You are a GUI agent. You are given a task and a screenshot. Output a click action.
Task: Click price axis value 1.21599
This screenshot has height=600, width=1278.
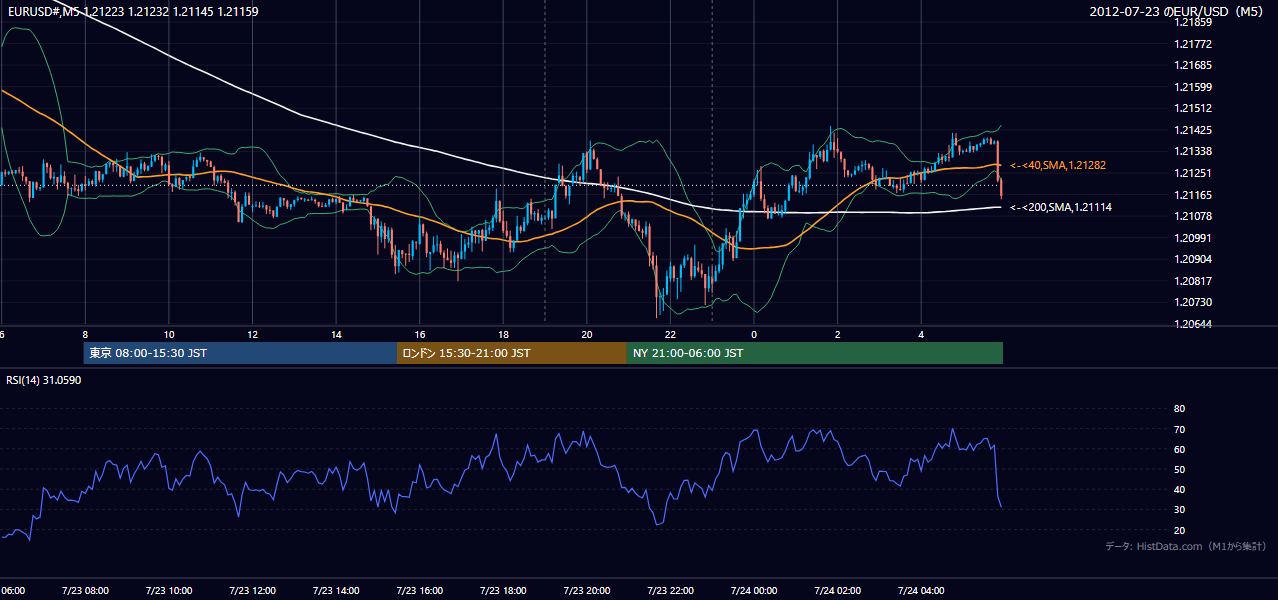pos(1192,87)
